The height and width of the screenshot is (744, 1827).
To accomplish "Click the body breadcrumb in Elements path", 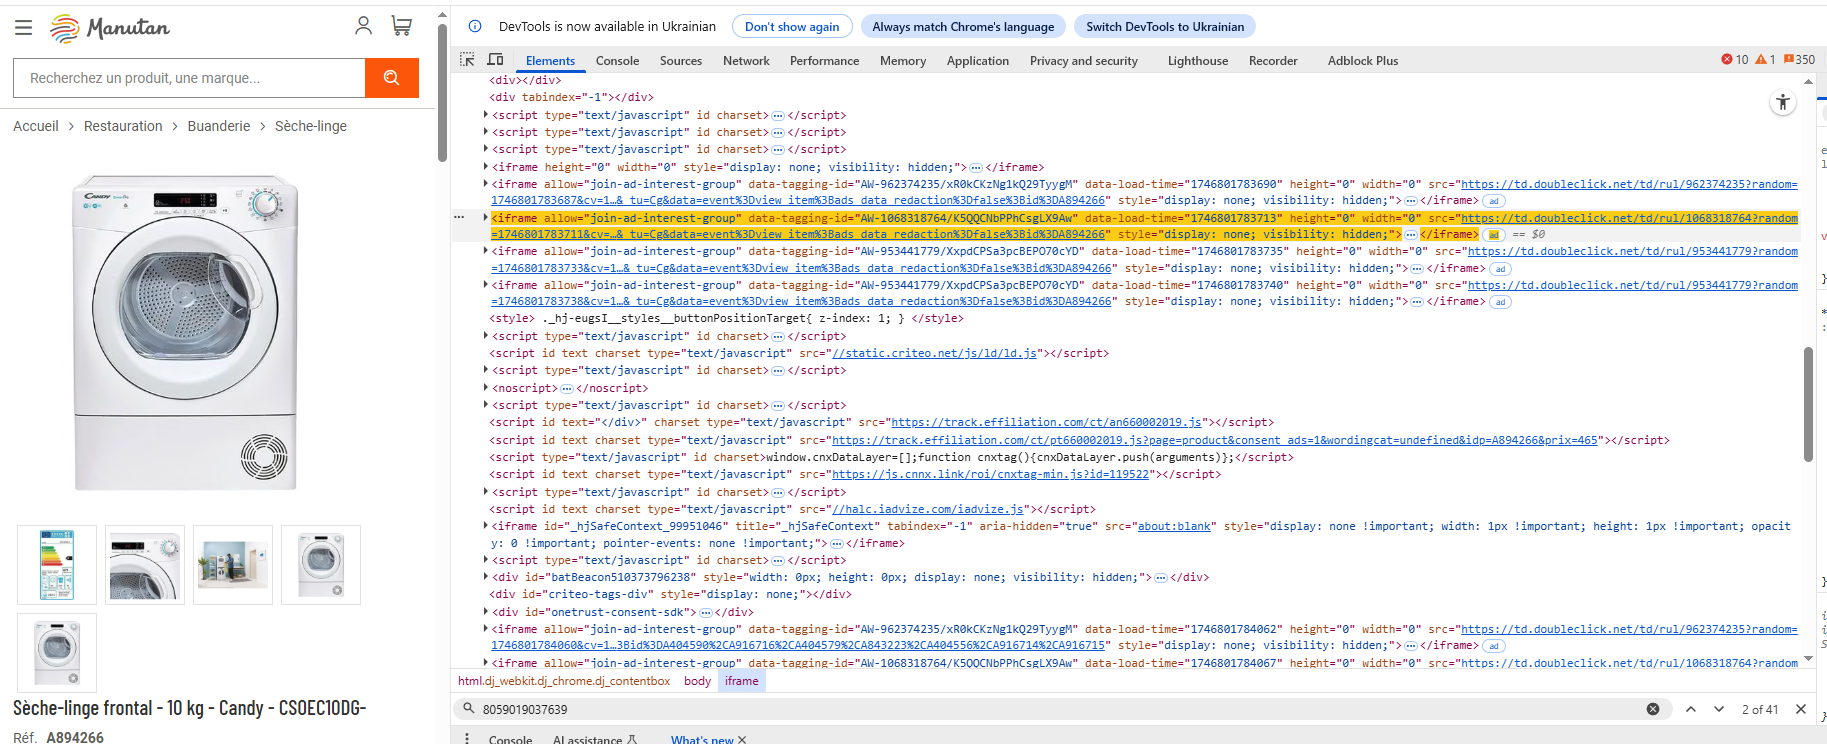I will coord(697,681).
